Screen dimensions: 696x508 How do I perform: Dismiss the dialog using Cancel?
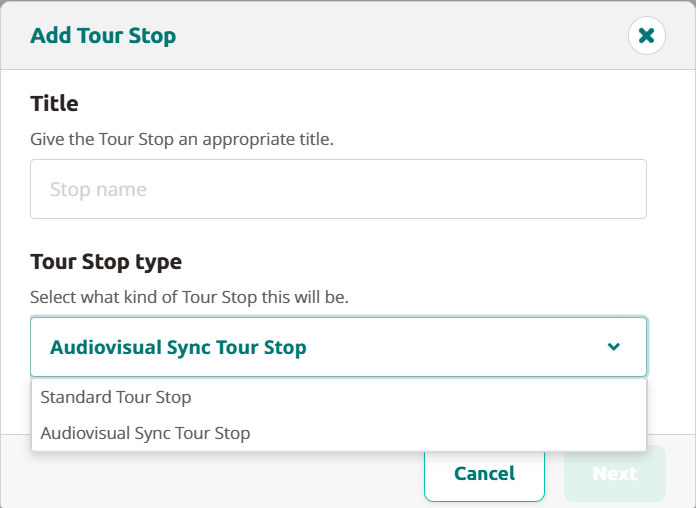(x=484, y=473)
